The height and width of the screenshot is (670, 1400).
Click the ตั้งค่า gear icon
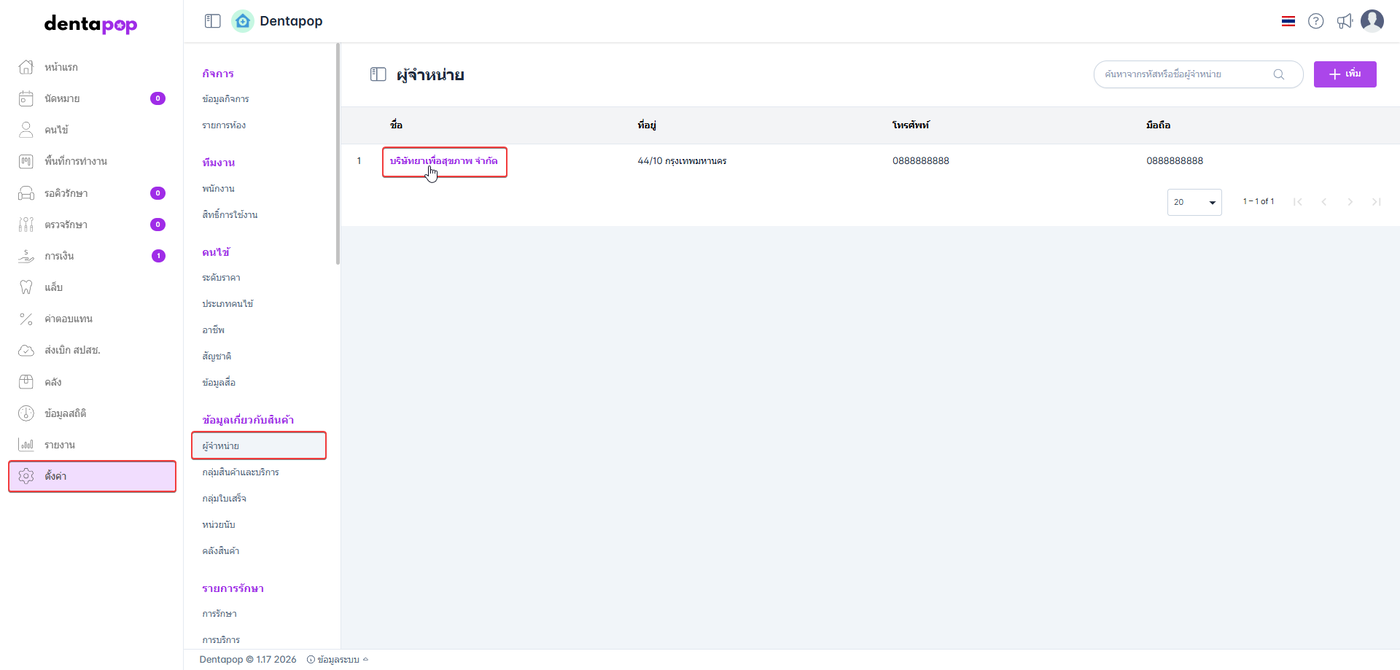point(27,476)
